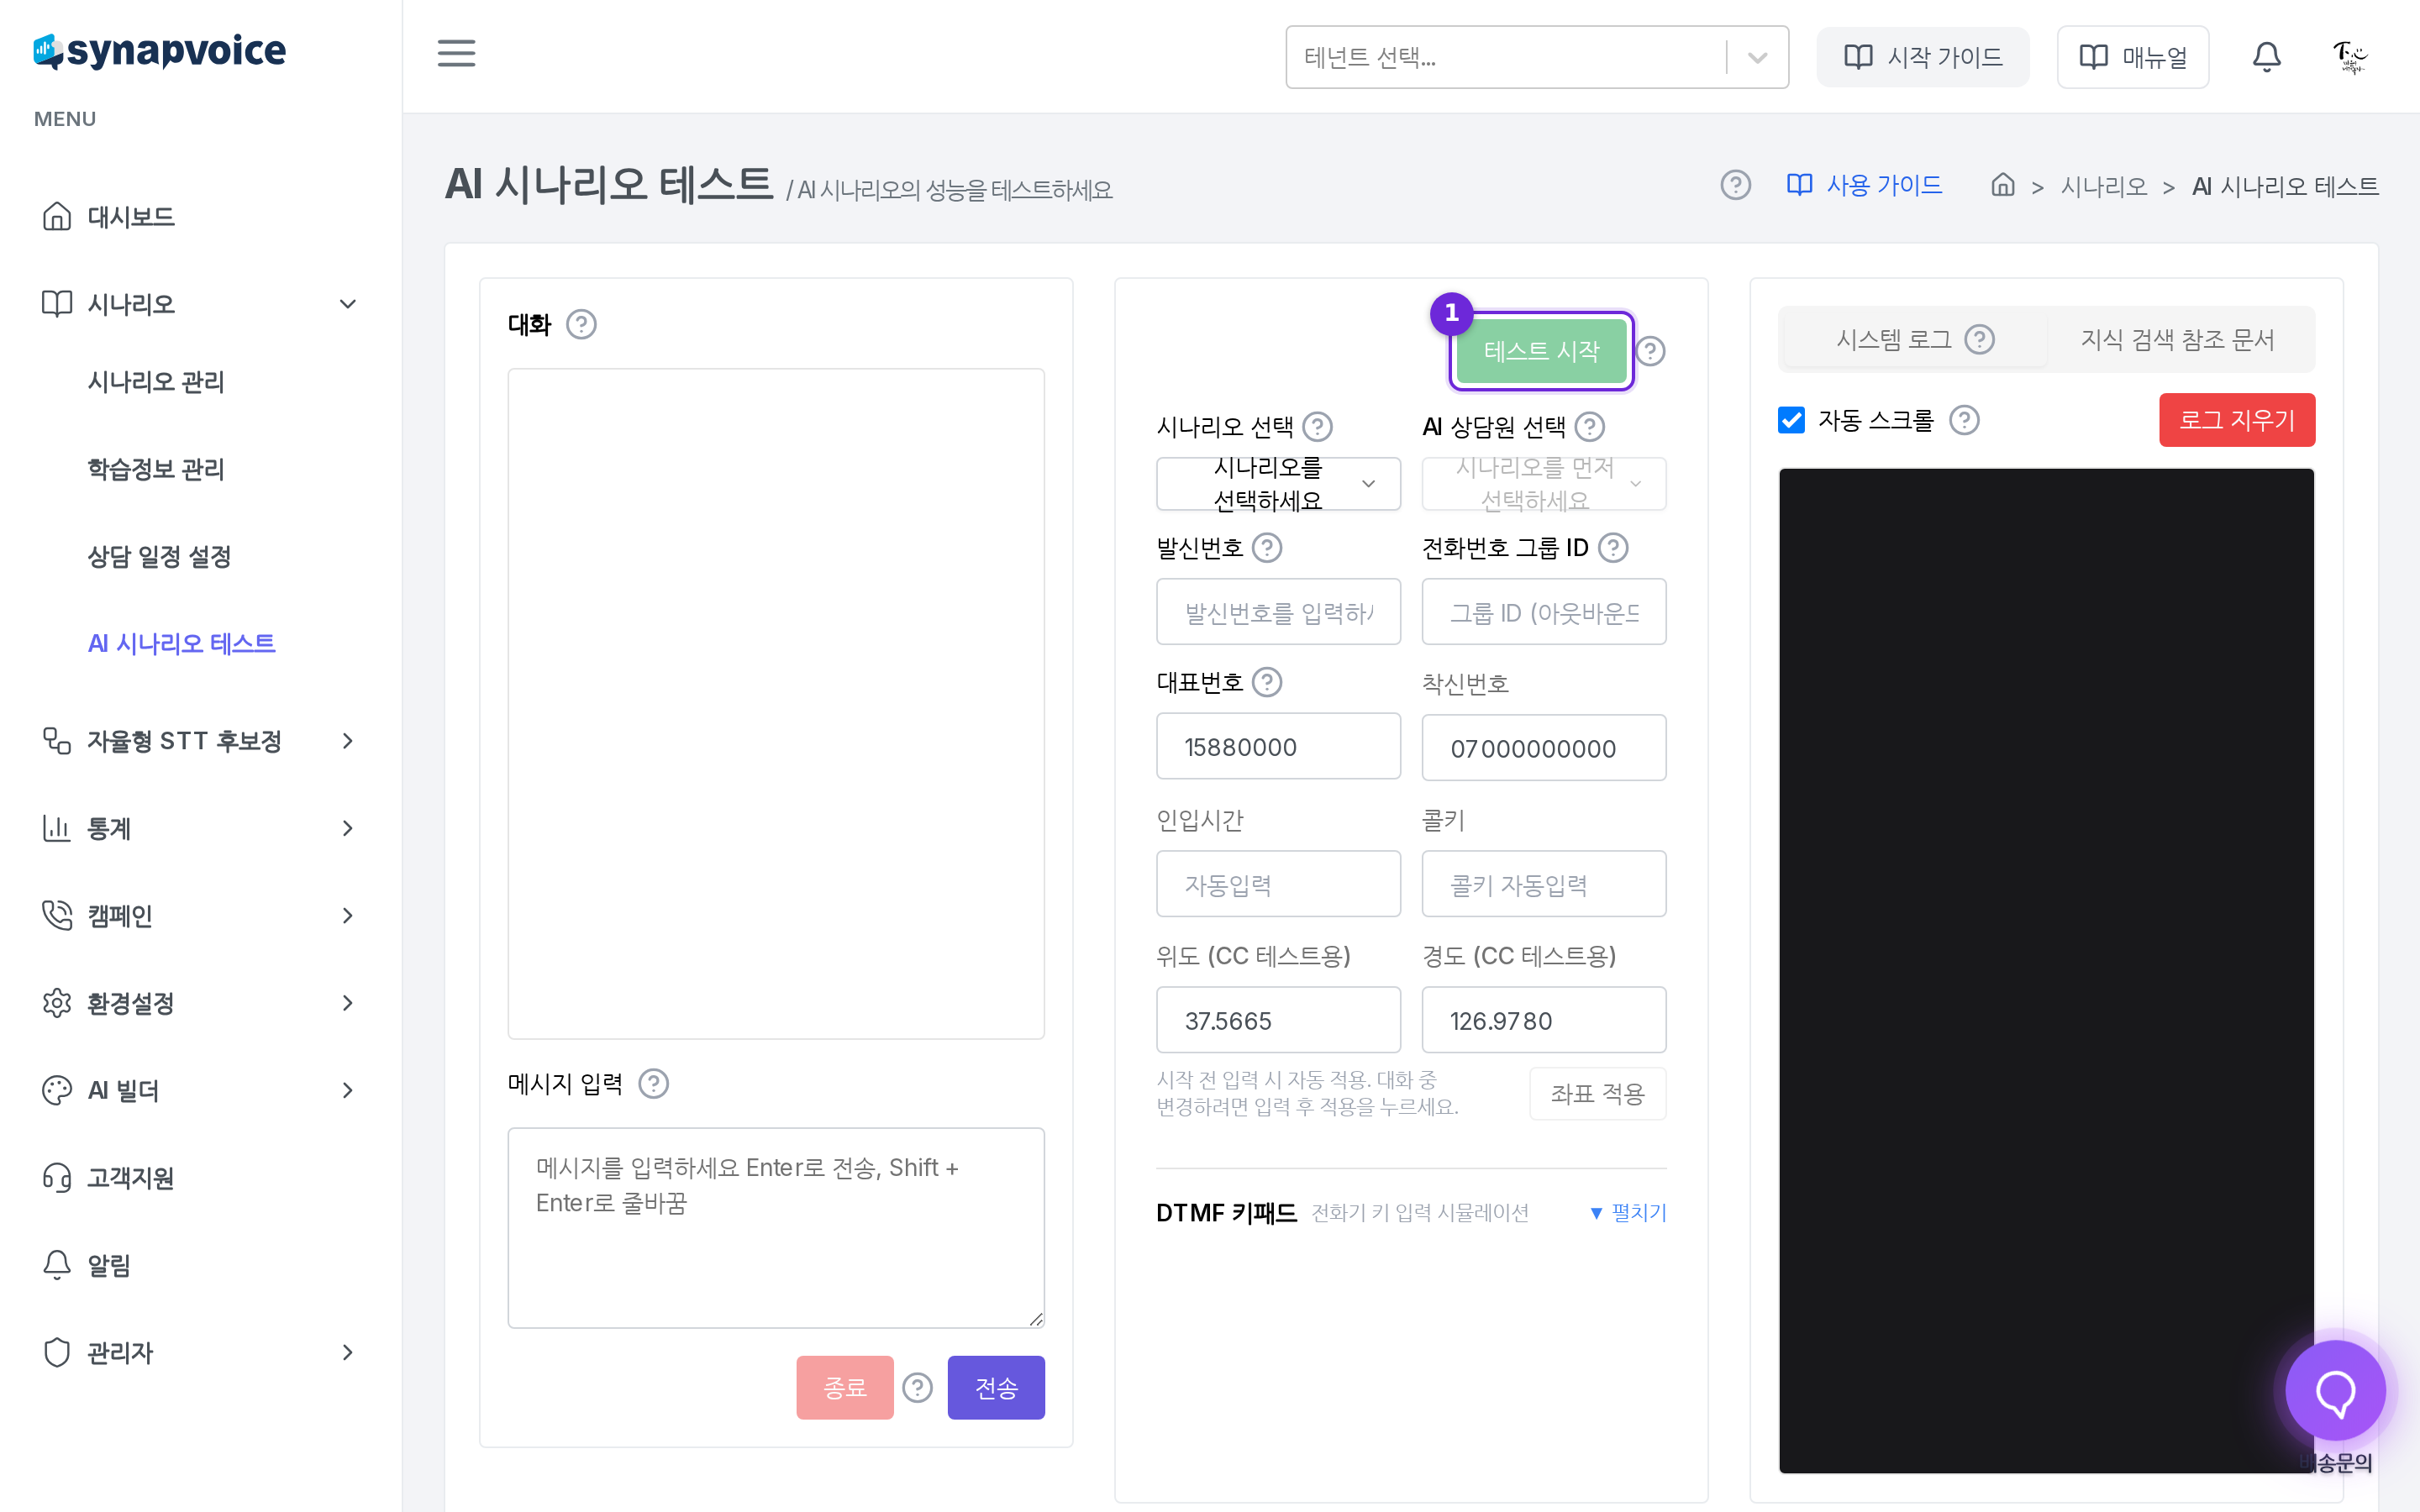Open notifications bell in top bar

2266,57
